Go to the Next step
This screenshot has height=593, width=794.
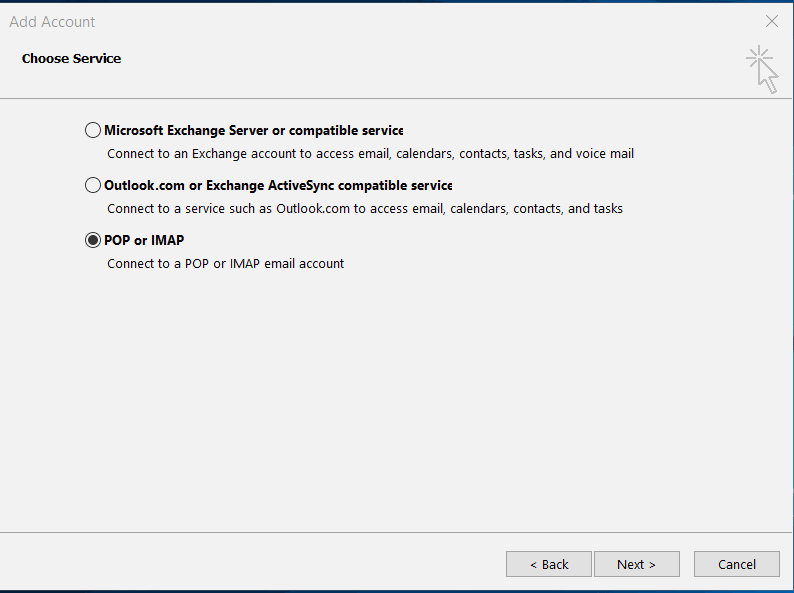637,564
